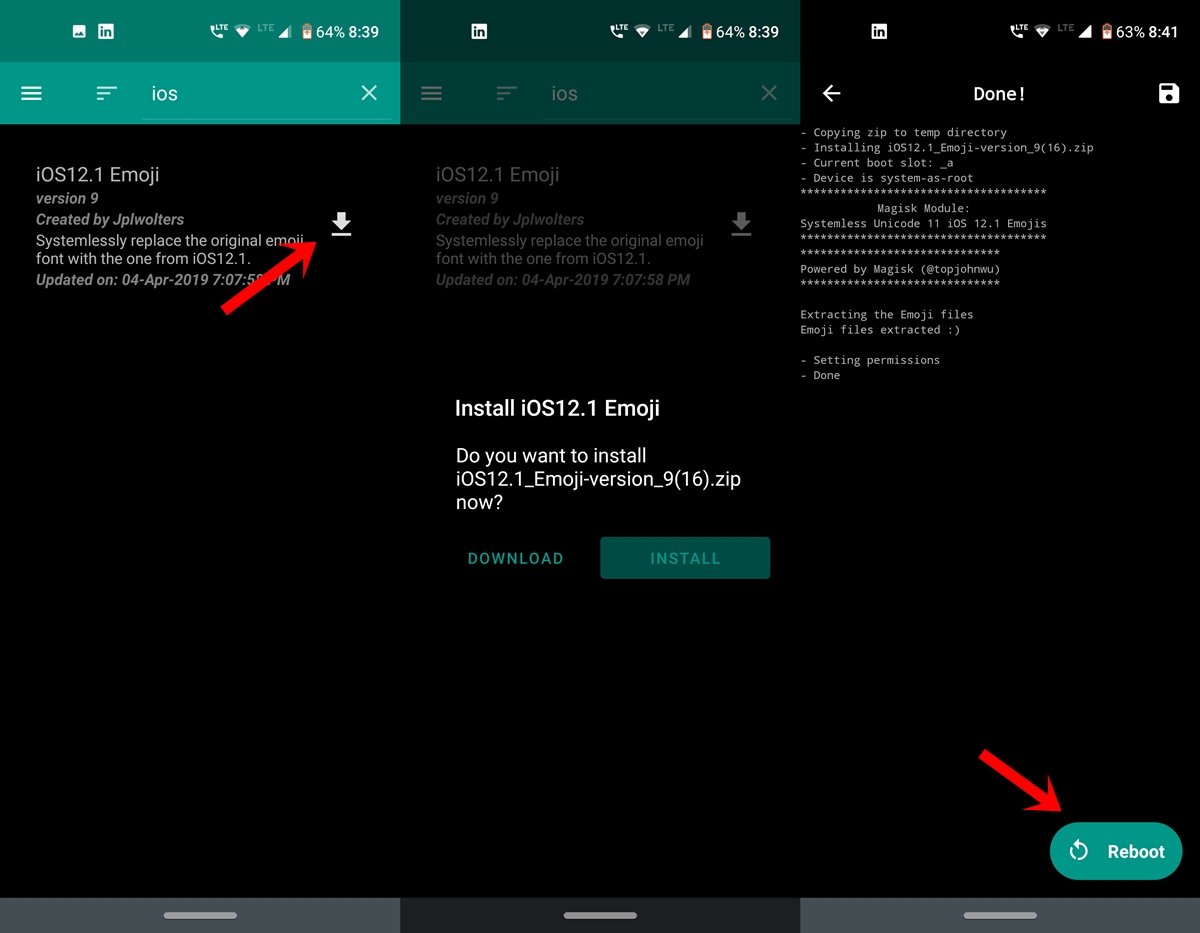The height and width of the screenshot is (933, 1200).
Task: Tap Wi-Fi icon in left status bar
Action: 242,32
